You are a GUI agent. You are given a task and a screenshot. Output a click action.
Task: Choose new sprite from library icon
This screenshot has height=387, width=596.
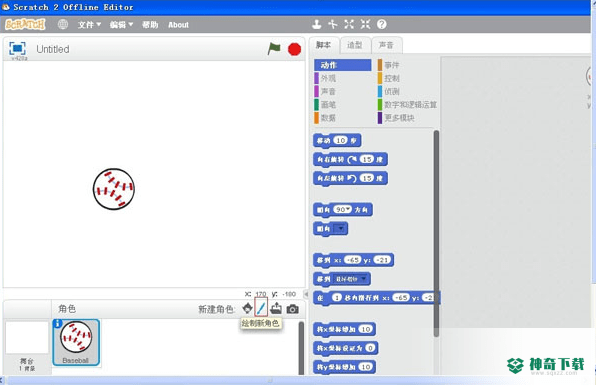[x=247, y=308]
